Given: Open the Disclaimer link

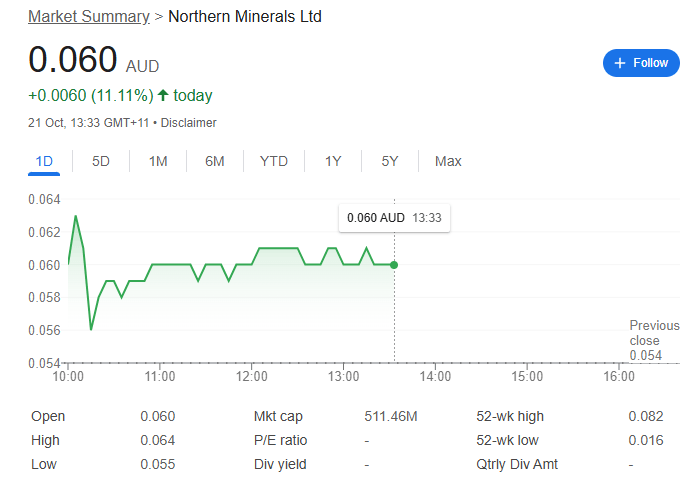Looking at the screenshot, I should point(189,123).
